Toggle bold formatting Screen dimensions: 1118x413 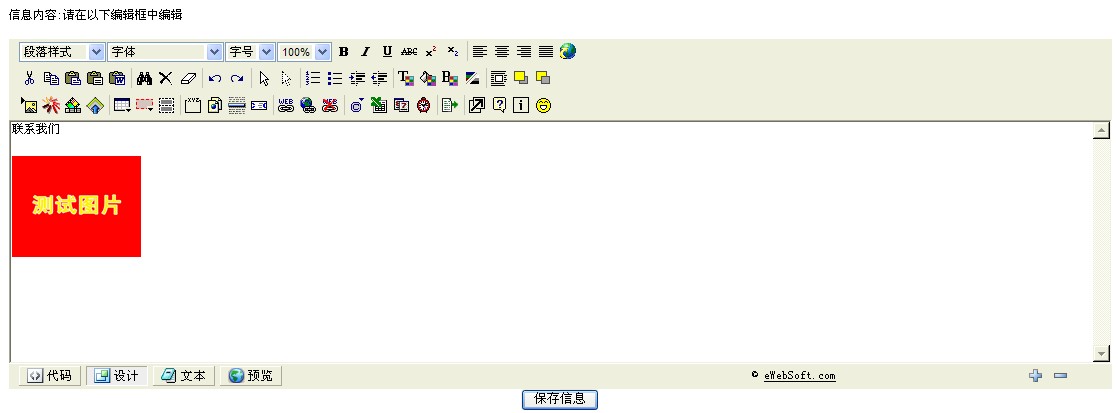pyautogui.click(x=344, y=51)
